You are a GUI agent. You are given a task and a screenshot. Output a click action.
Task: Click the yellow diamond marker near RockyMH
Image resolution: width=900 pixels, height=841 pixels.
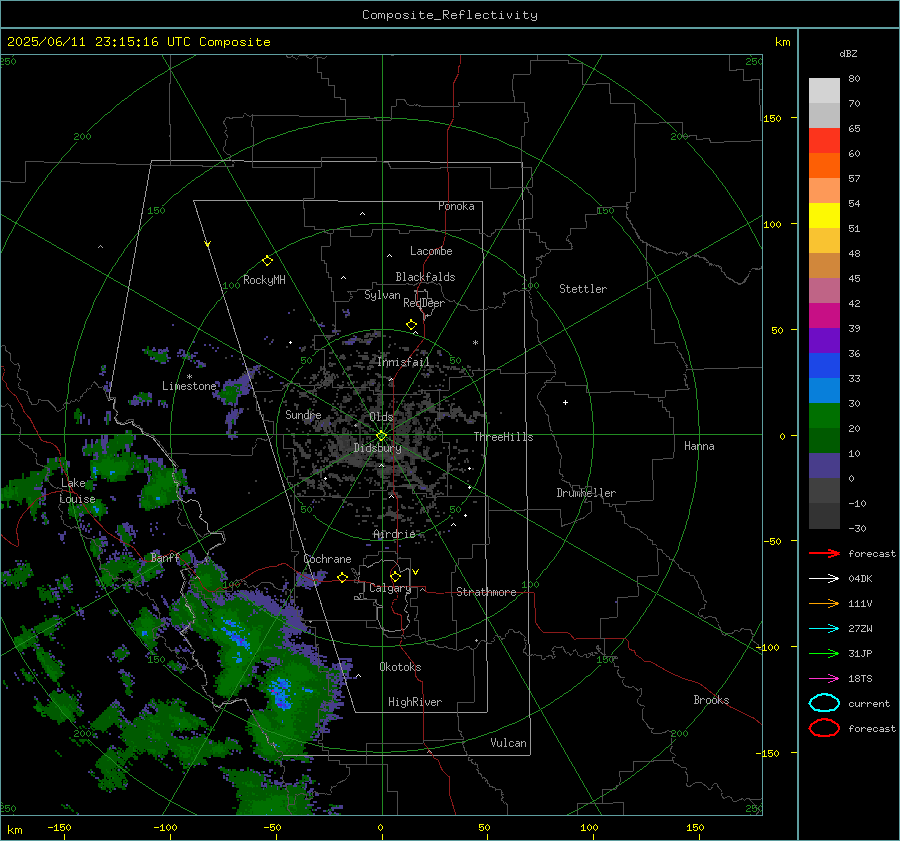click(267, 261)
